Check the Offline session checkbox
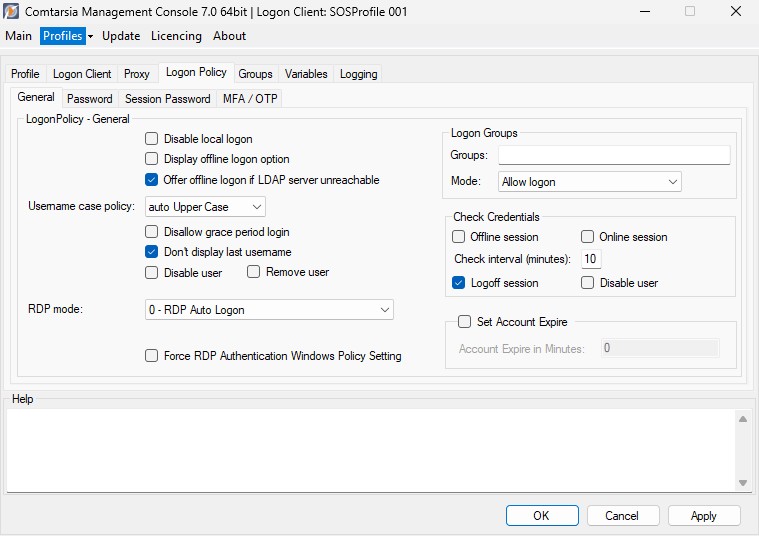759x536 pixels. click(x=458, y=237)
